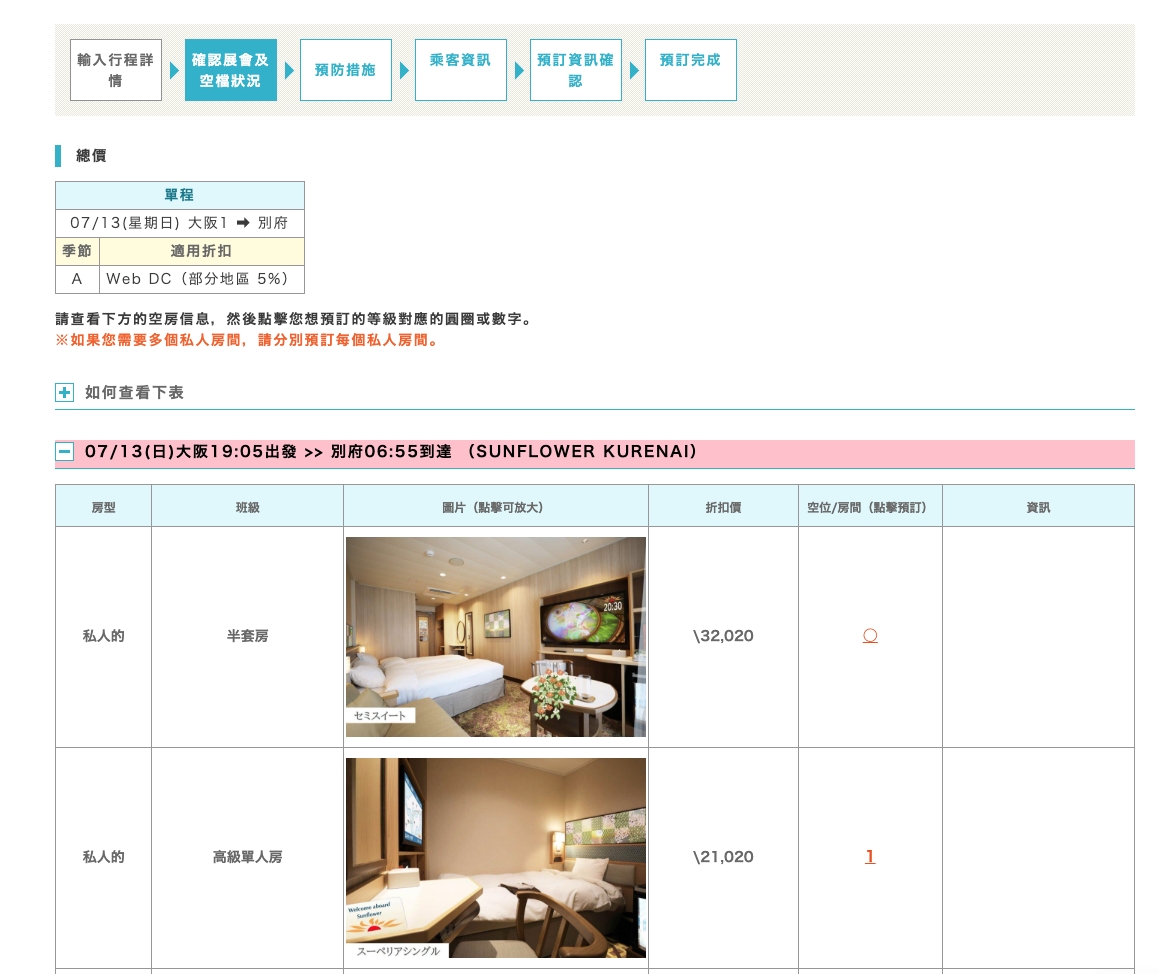Click the arrow icon between 大阪1 and 別府
1158x974 pixels.
[243, 222]
